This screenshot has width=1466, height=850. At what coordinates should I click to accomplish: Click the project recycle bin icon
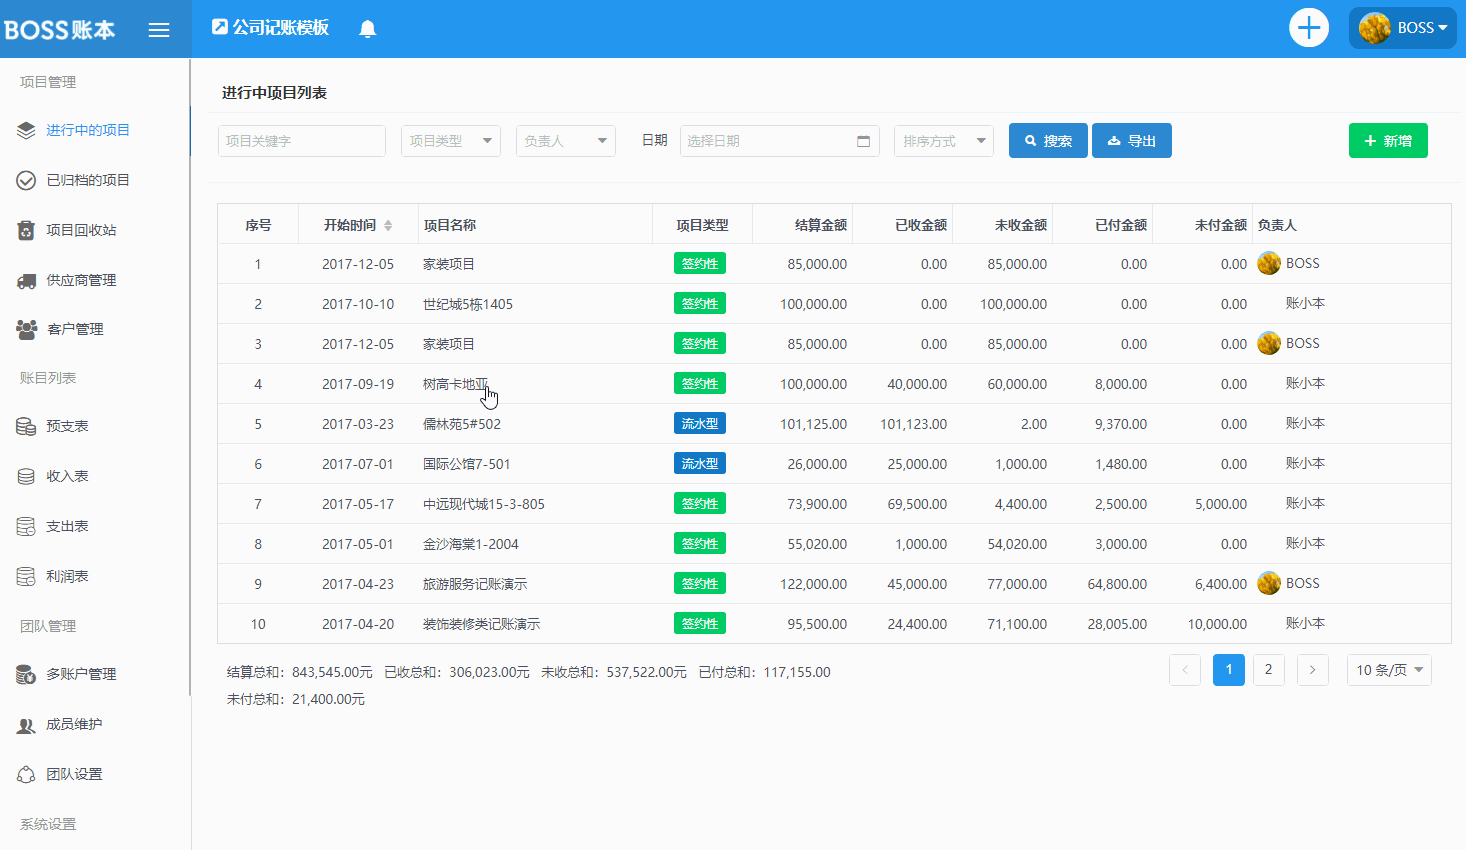pos(27,231)
